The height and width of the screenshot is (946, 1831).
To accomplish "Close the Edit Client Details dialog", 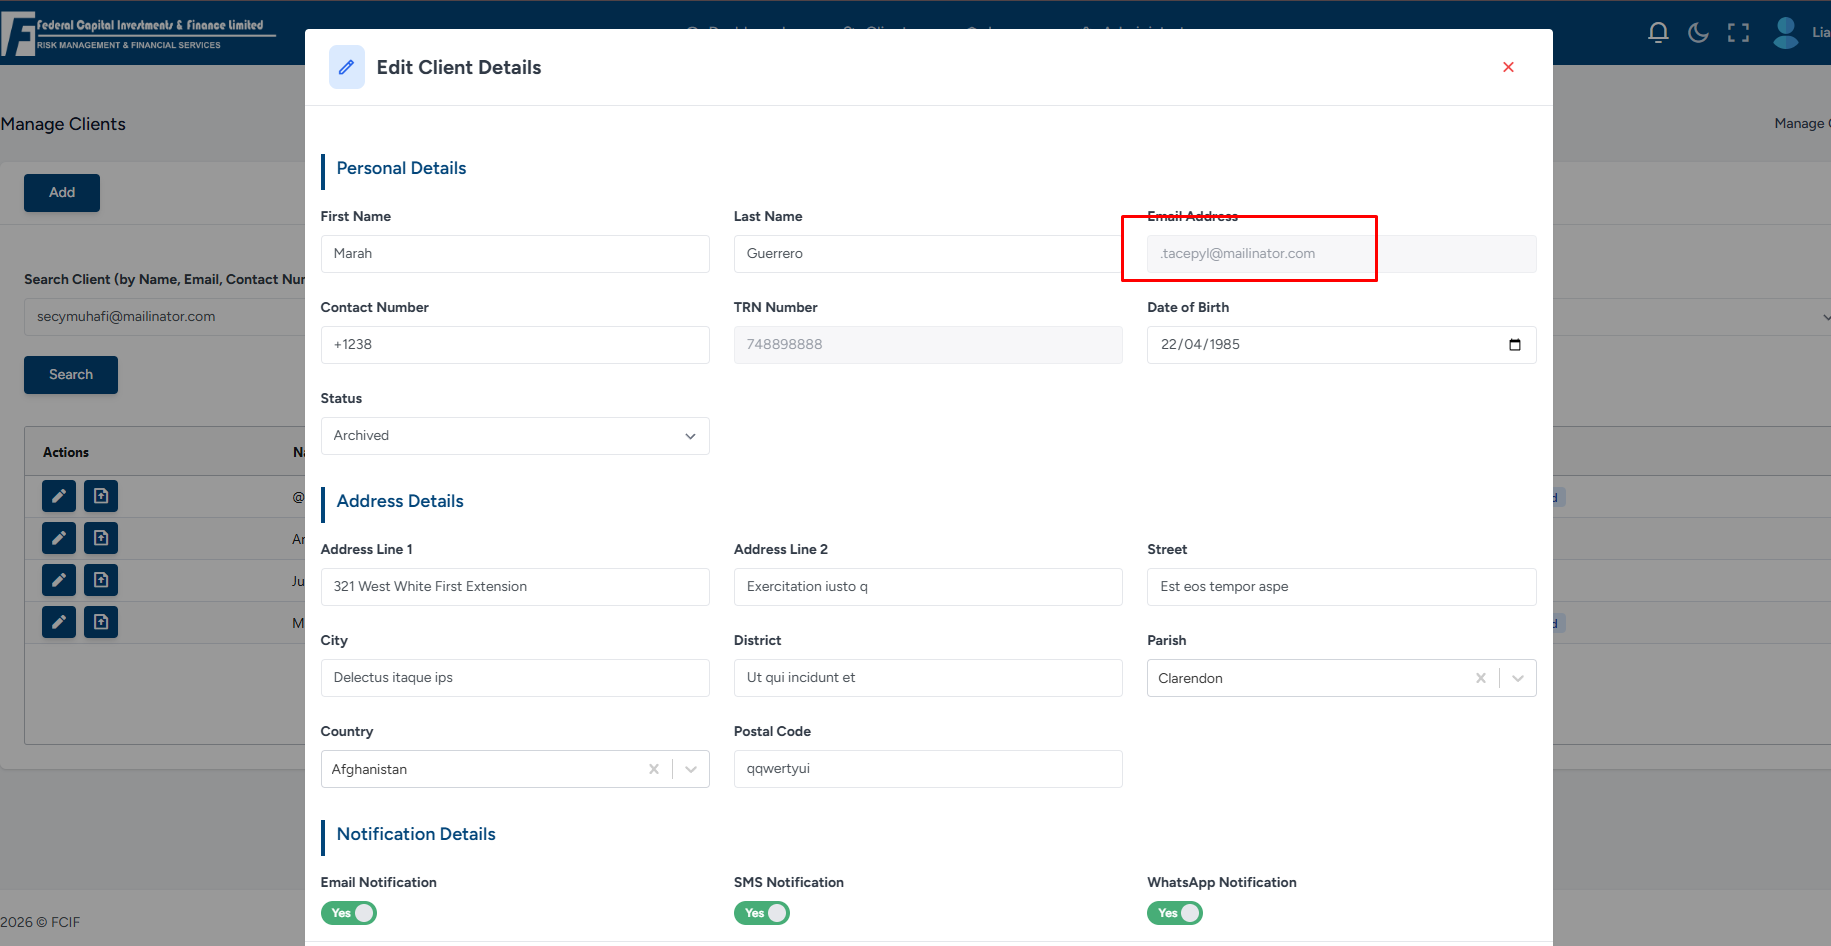I will [x=1508, y=67].
